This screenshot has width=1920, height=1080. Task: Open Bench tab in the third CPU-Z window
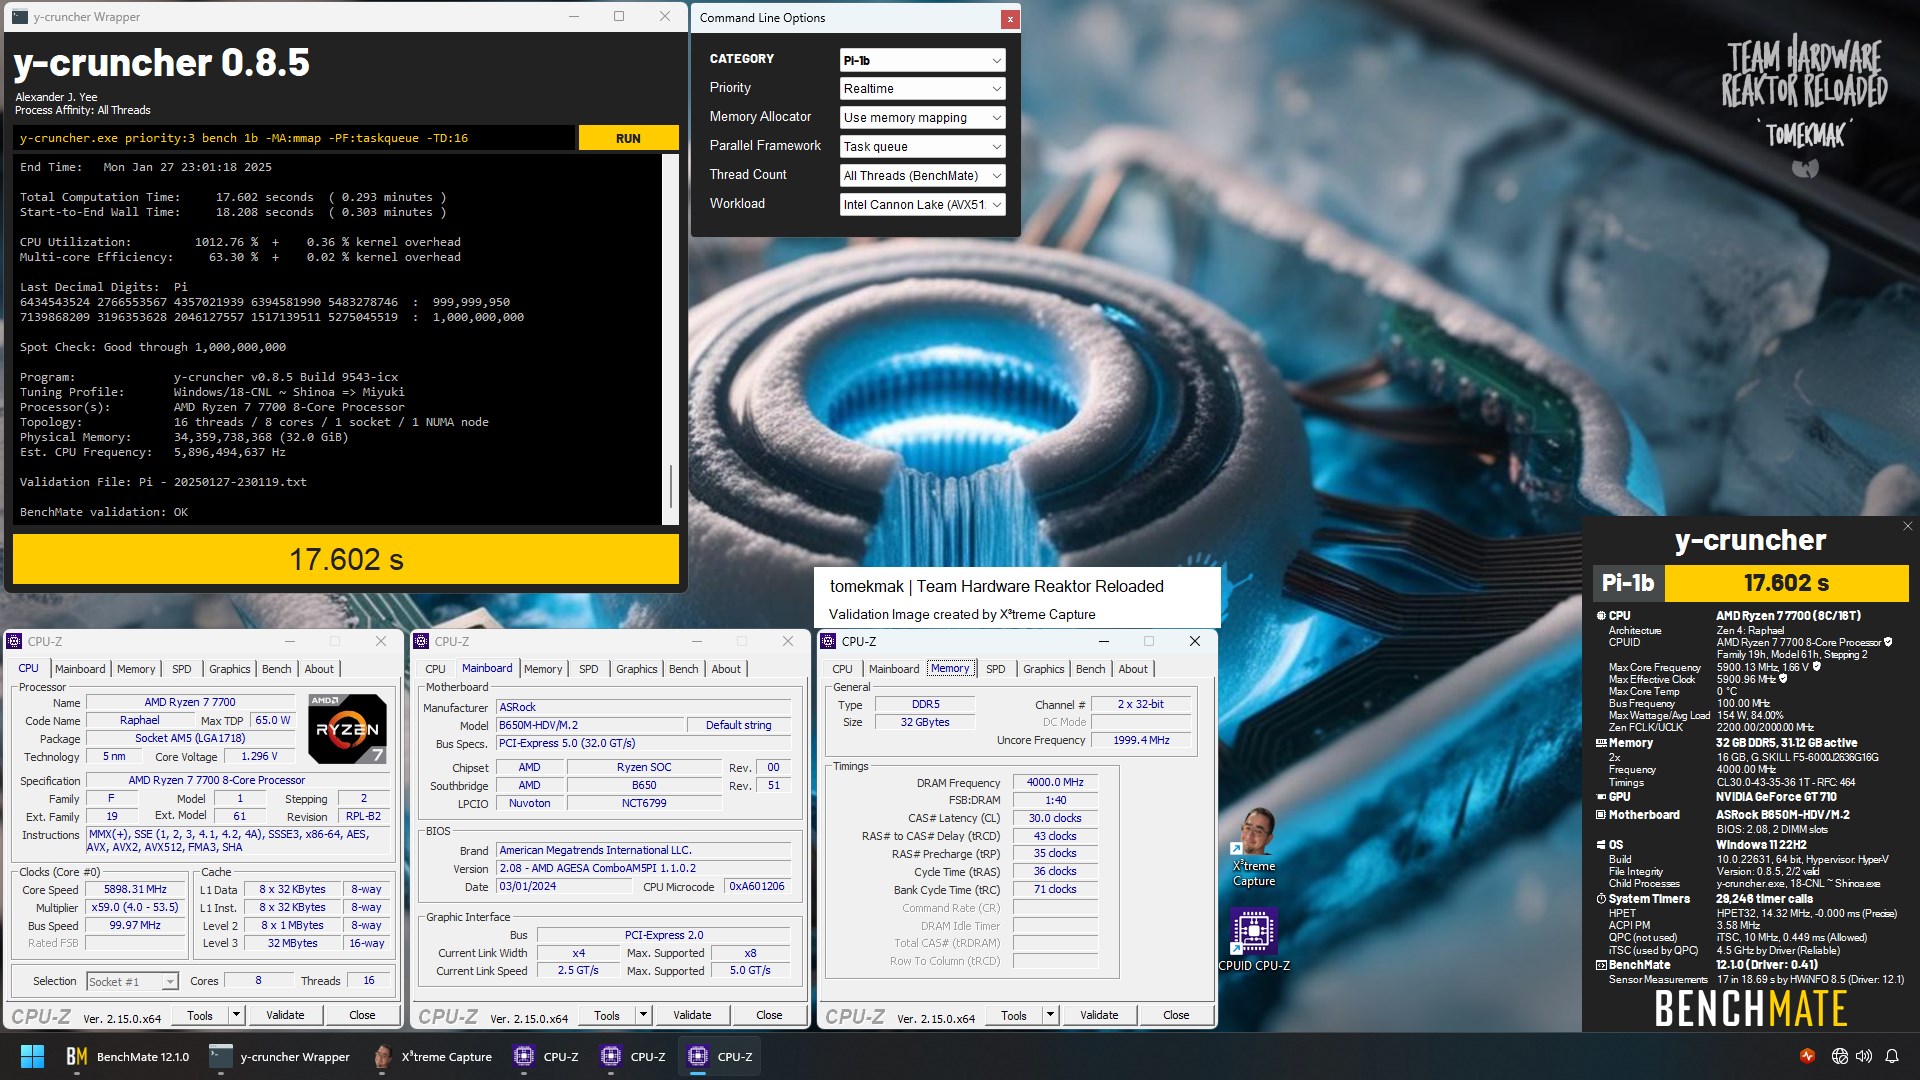(1091, 669)
